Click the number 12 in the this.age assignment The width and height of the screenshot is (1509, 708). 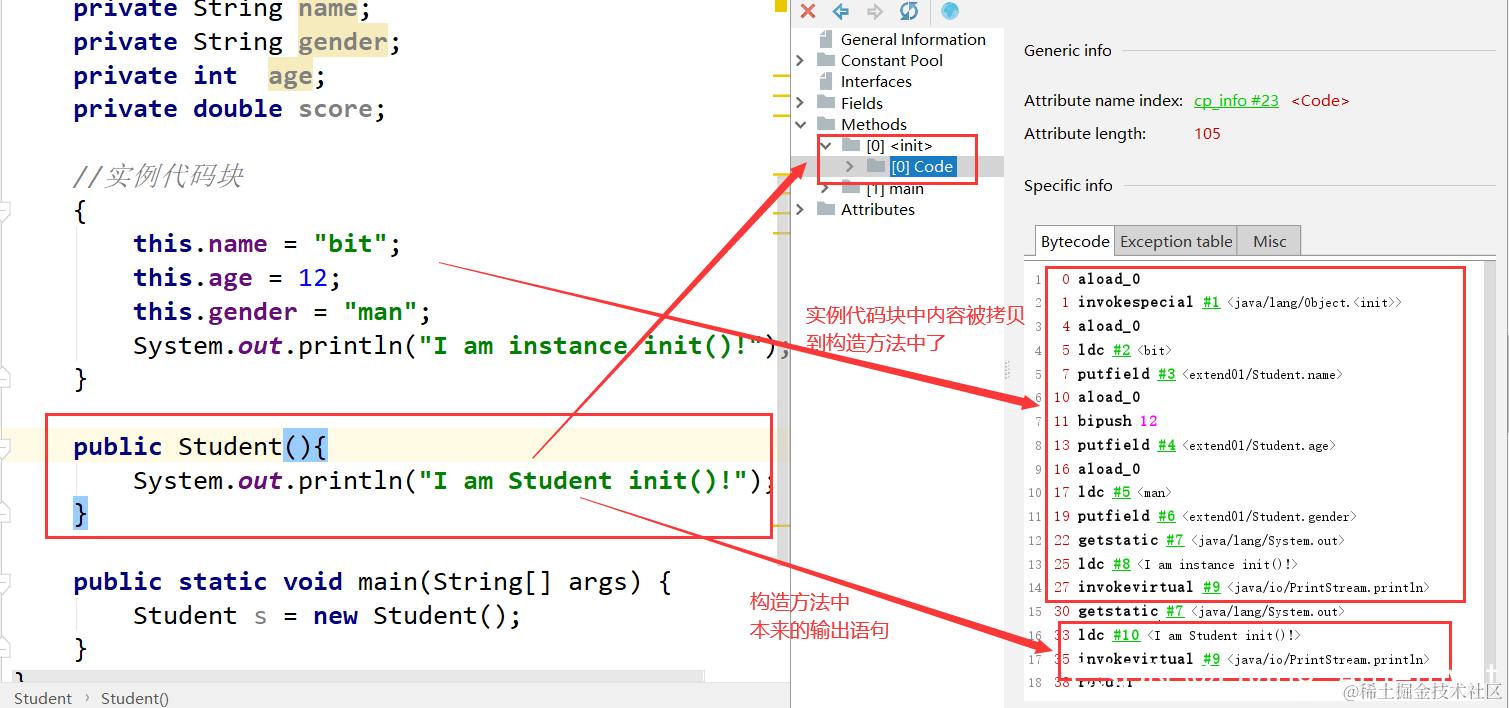point(313,277)
